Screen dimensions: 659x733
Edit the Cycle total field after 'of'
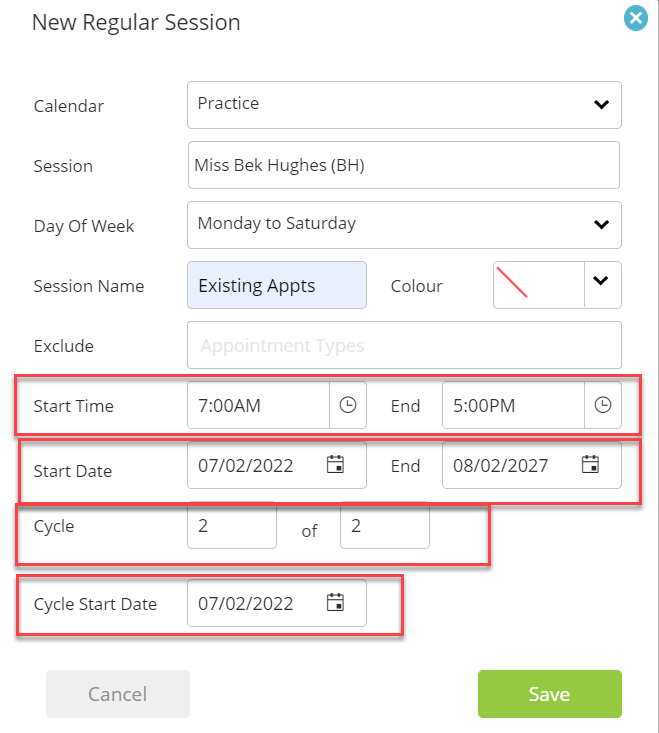(x=385, y=525)
